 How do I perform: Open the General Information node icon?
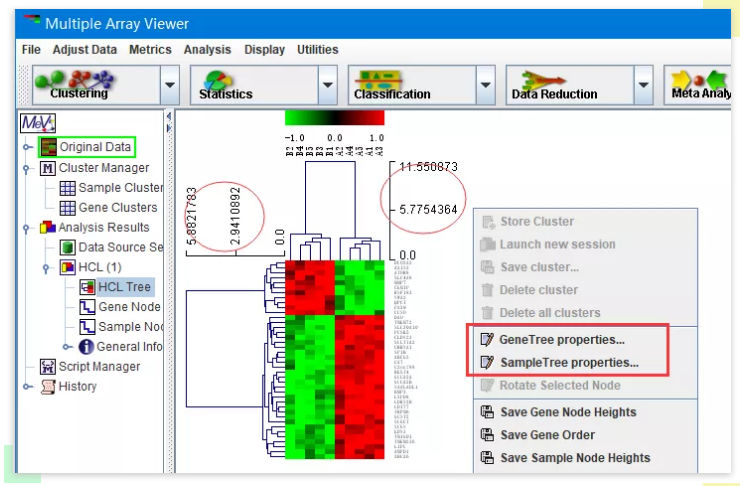tap(86, 347)
